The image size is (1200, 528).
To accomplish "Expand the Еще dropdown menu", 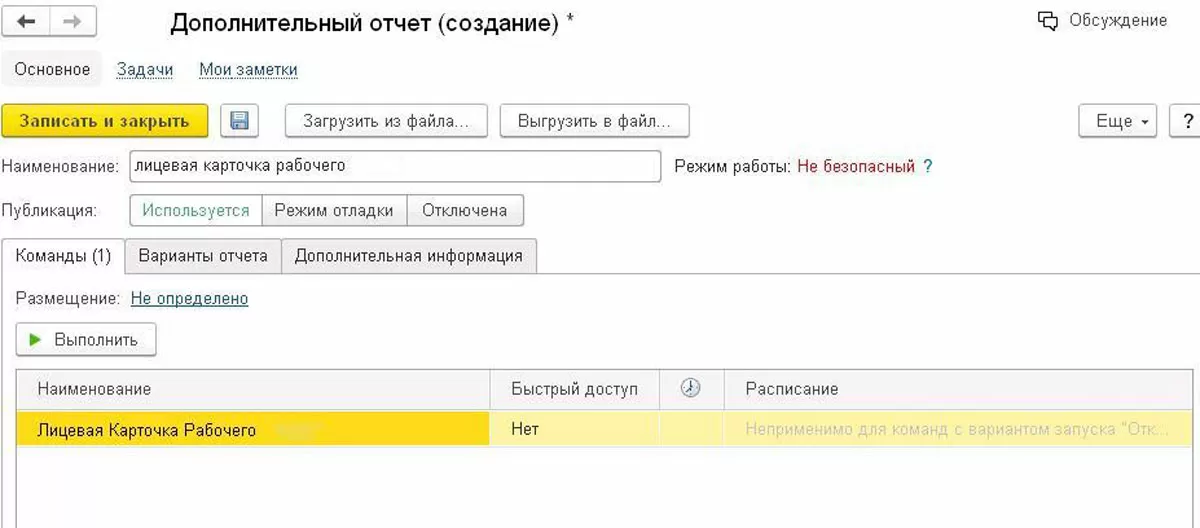I will 1117,121.
